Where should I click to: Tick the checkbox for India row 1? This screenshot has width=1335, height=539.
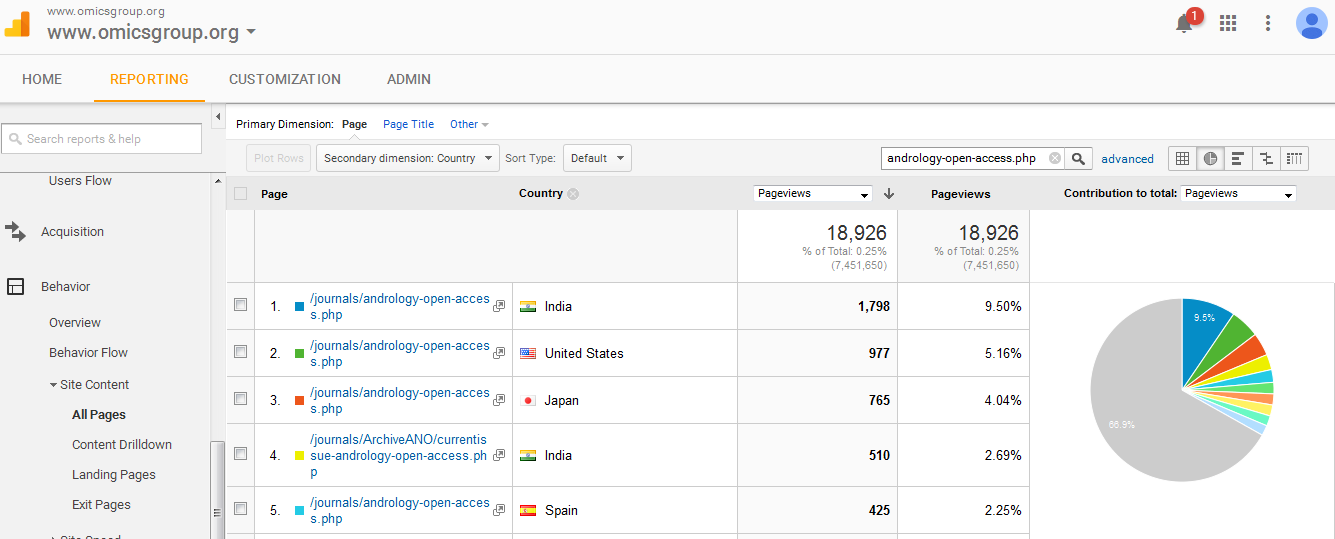[240, 305]
